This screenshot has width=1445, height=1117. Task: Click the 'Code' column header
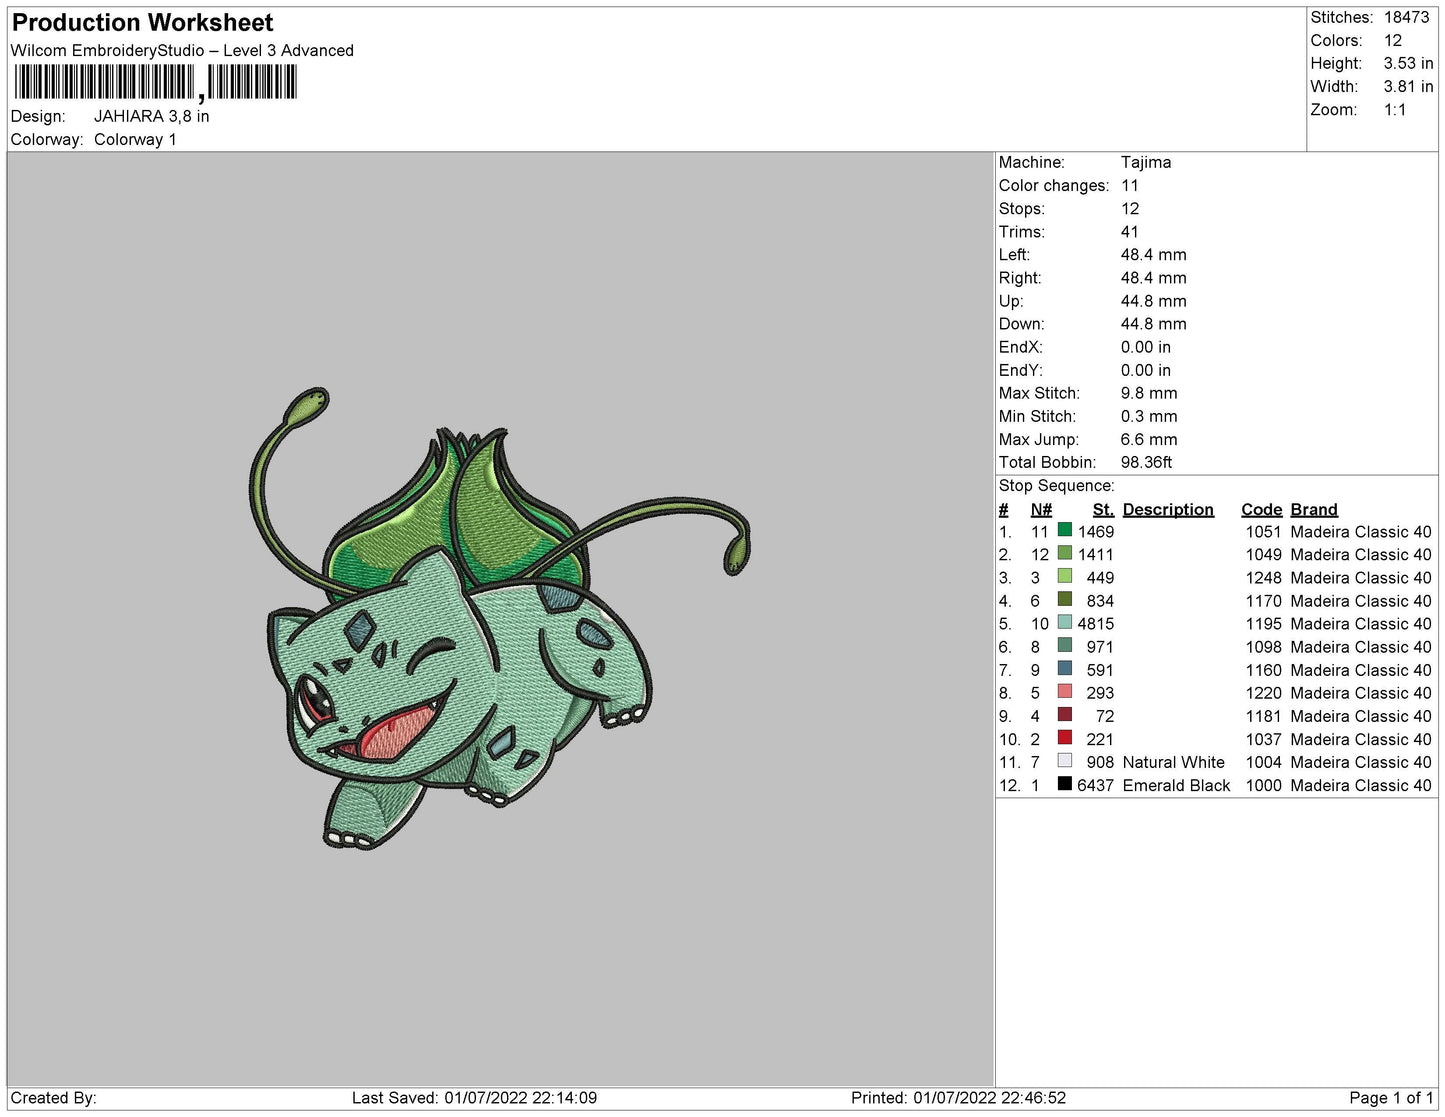coord(1262,509)
